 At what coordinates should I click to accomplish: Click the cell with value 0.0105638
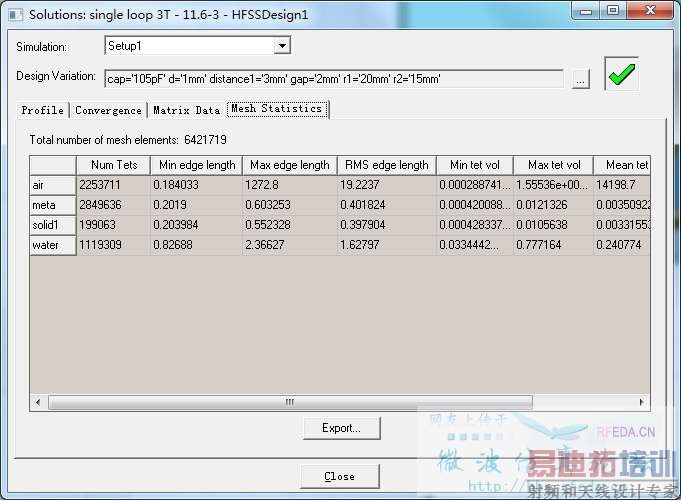(x=554, y=225)
